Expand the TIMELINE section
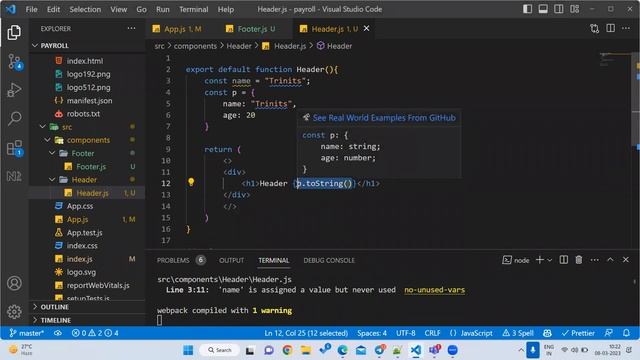 (56, 320)
